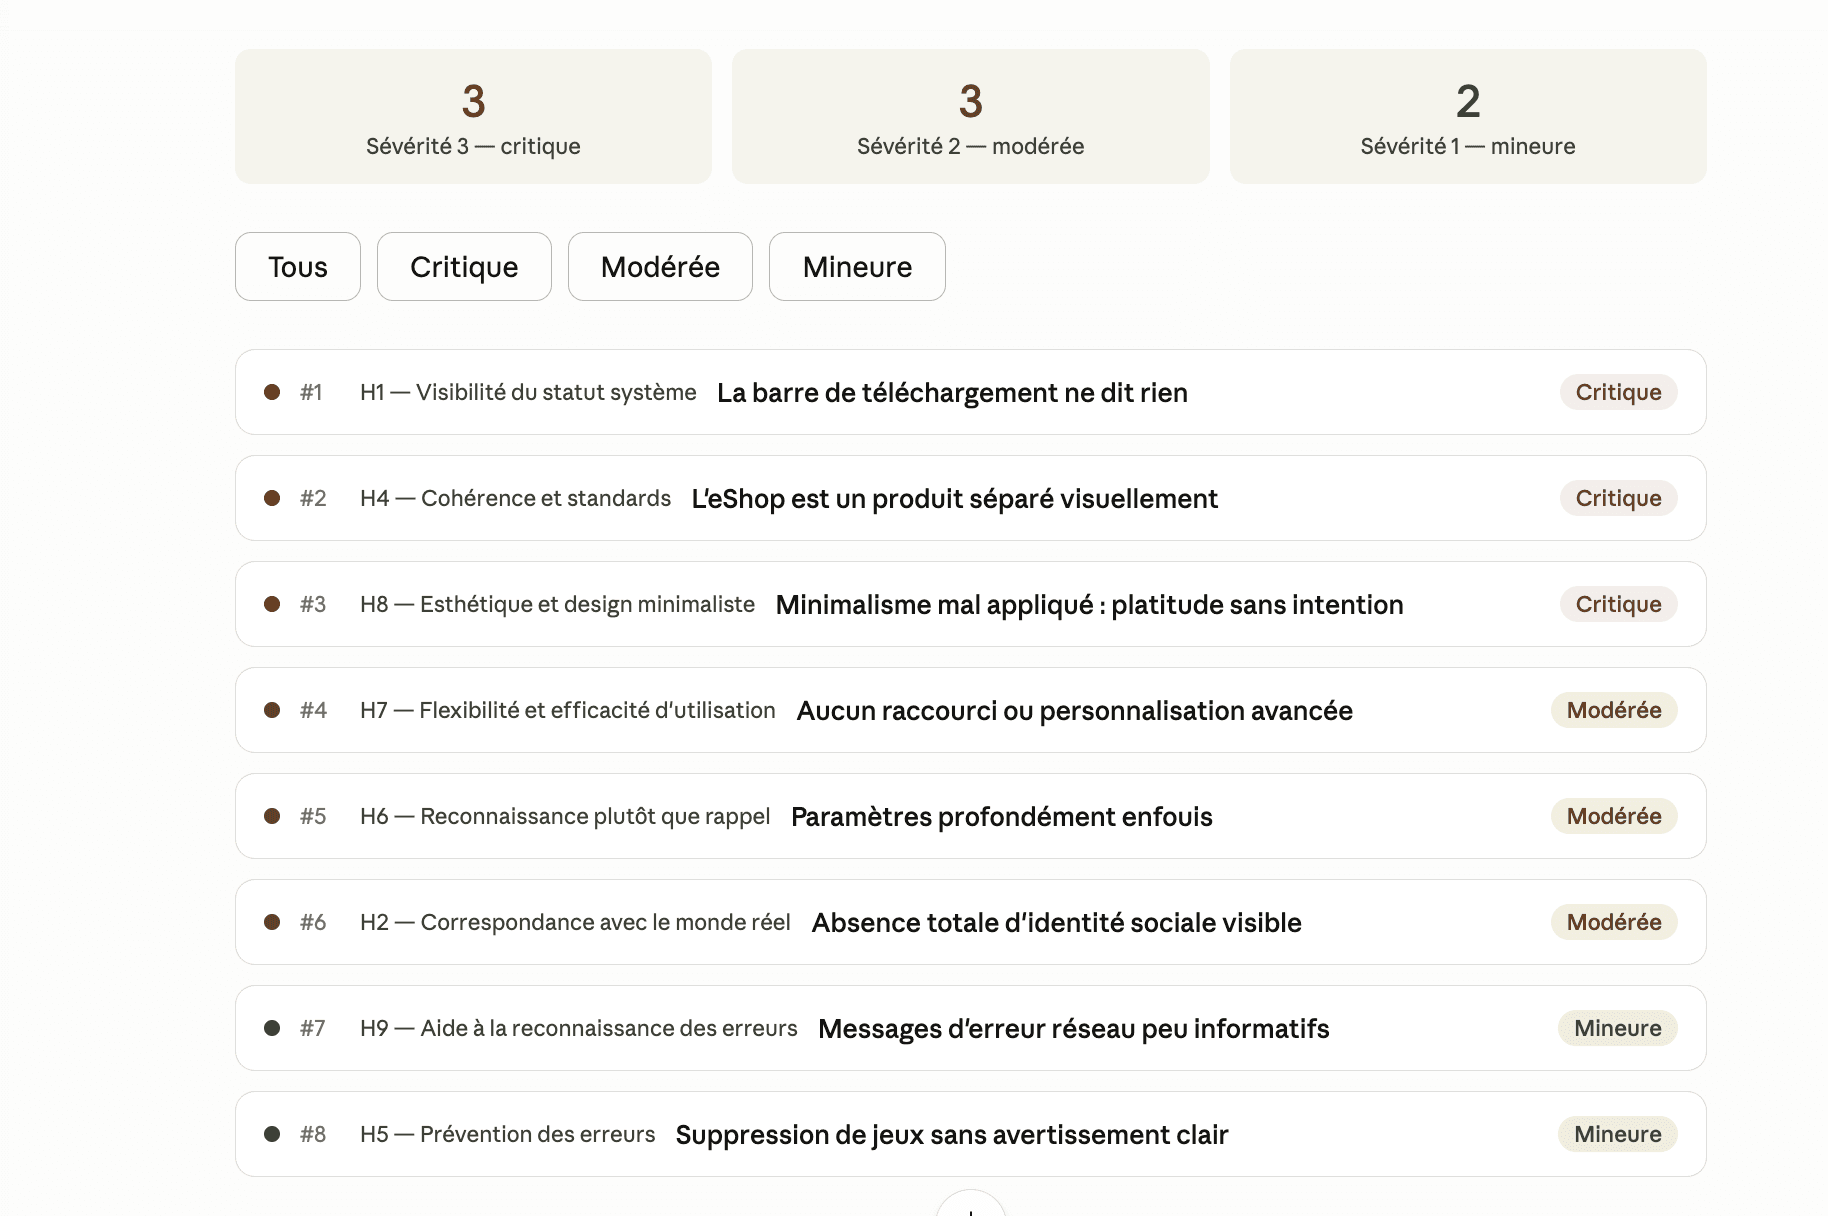
Task: Click the "H4 — Cohérence et standards" label
Action: 515,498
